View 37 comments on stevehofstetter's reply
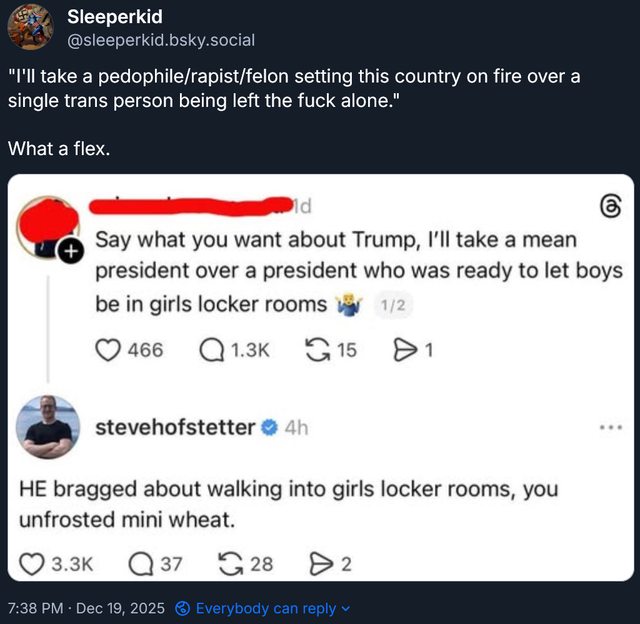The image size is (640, 624). coord(141,564)
